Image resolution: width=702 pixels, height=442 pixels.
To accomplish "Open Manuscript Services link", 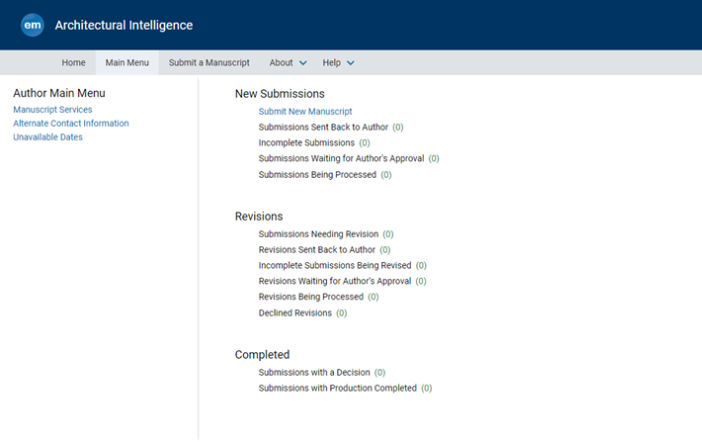I will tap(53, 110).
